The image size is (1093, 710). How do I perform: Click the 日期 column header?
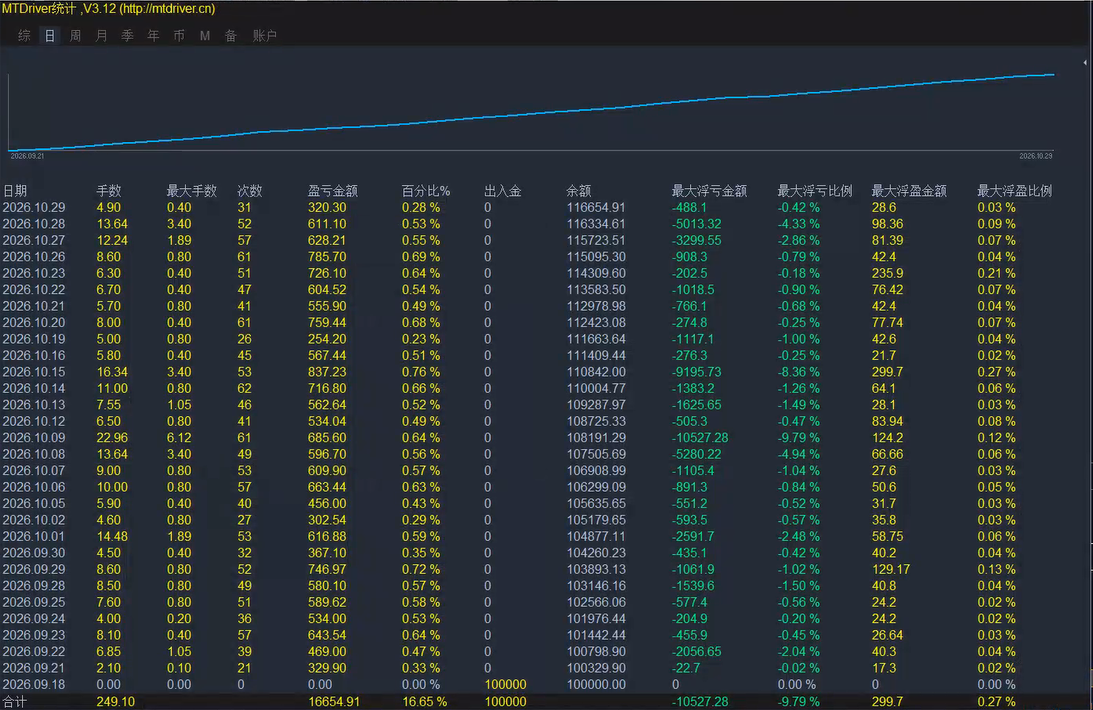tap(15, 191)
